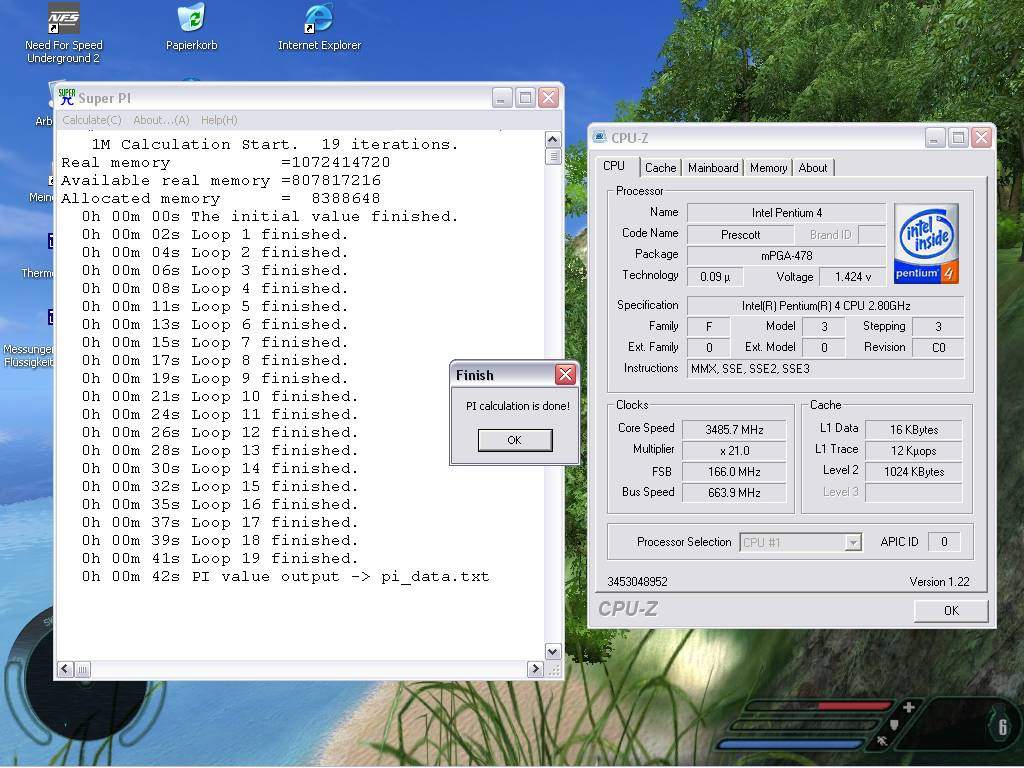Click the 'Loop 1 finished.' line
1024x768 pixels.
tap(216, 234)
